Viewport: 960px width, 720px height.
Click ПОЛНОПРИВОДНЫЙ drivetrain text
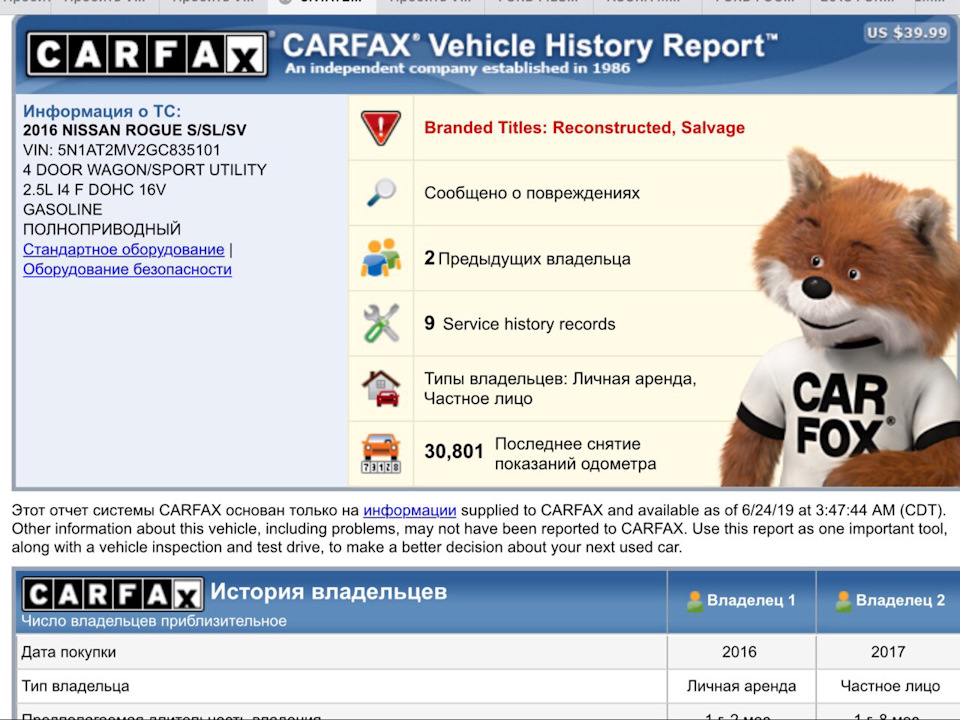point(102,229)
